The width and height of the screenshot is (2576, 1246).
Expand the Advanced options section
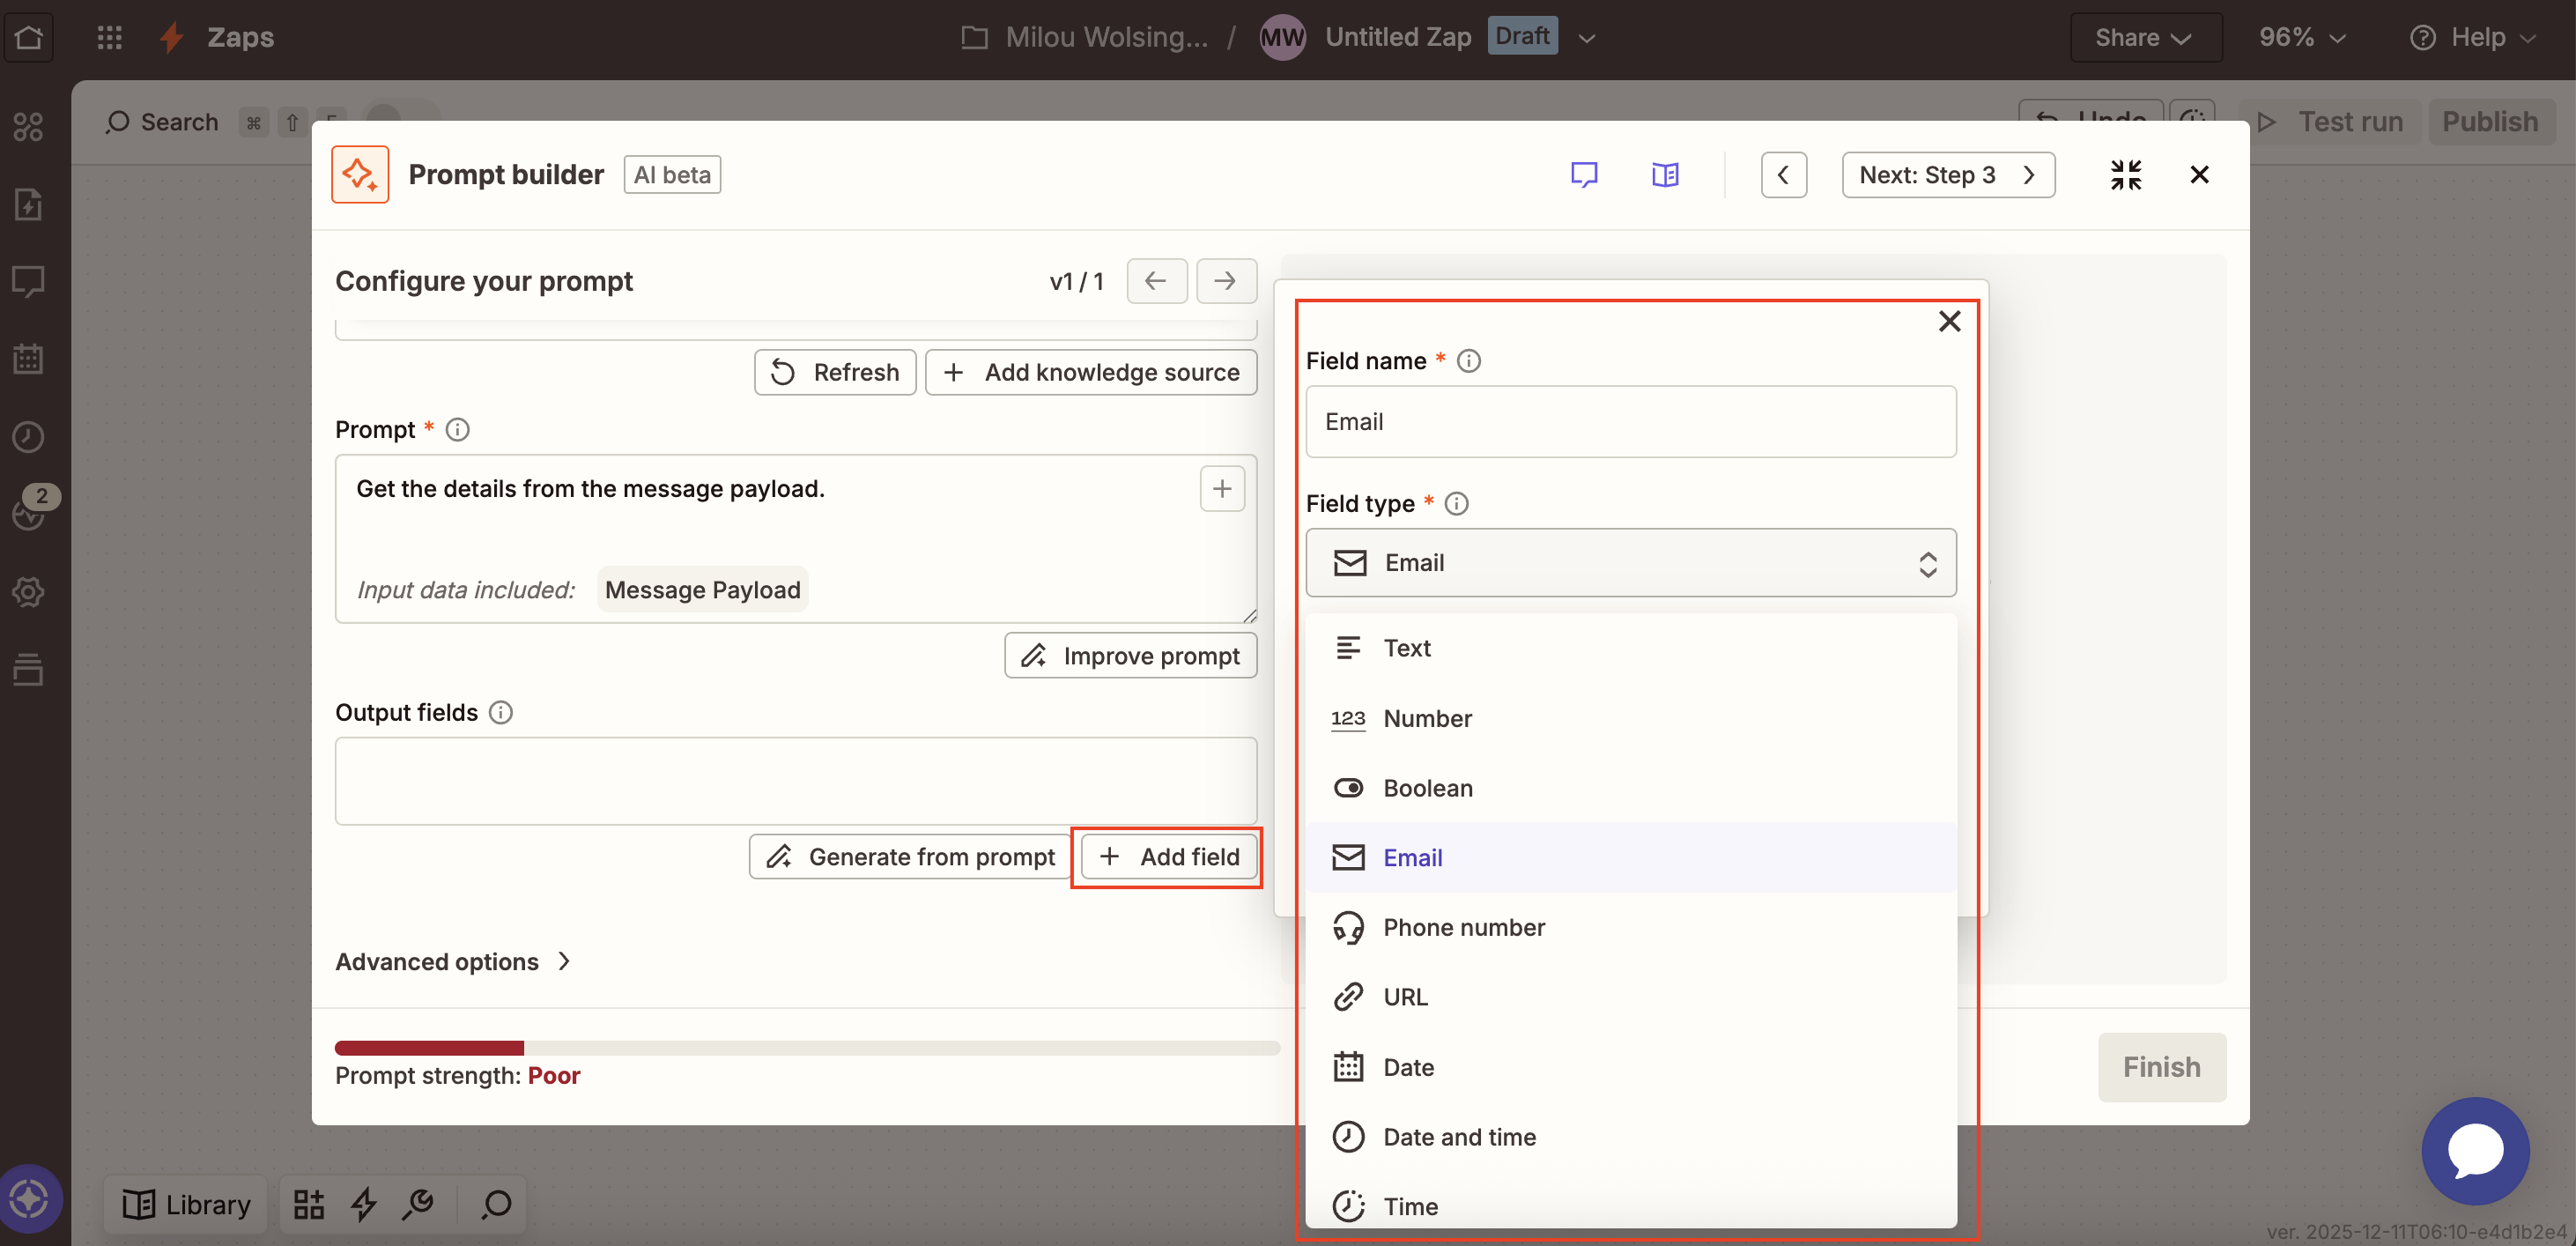tap(452, 961)
